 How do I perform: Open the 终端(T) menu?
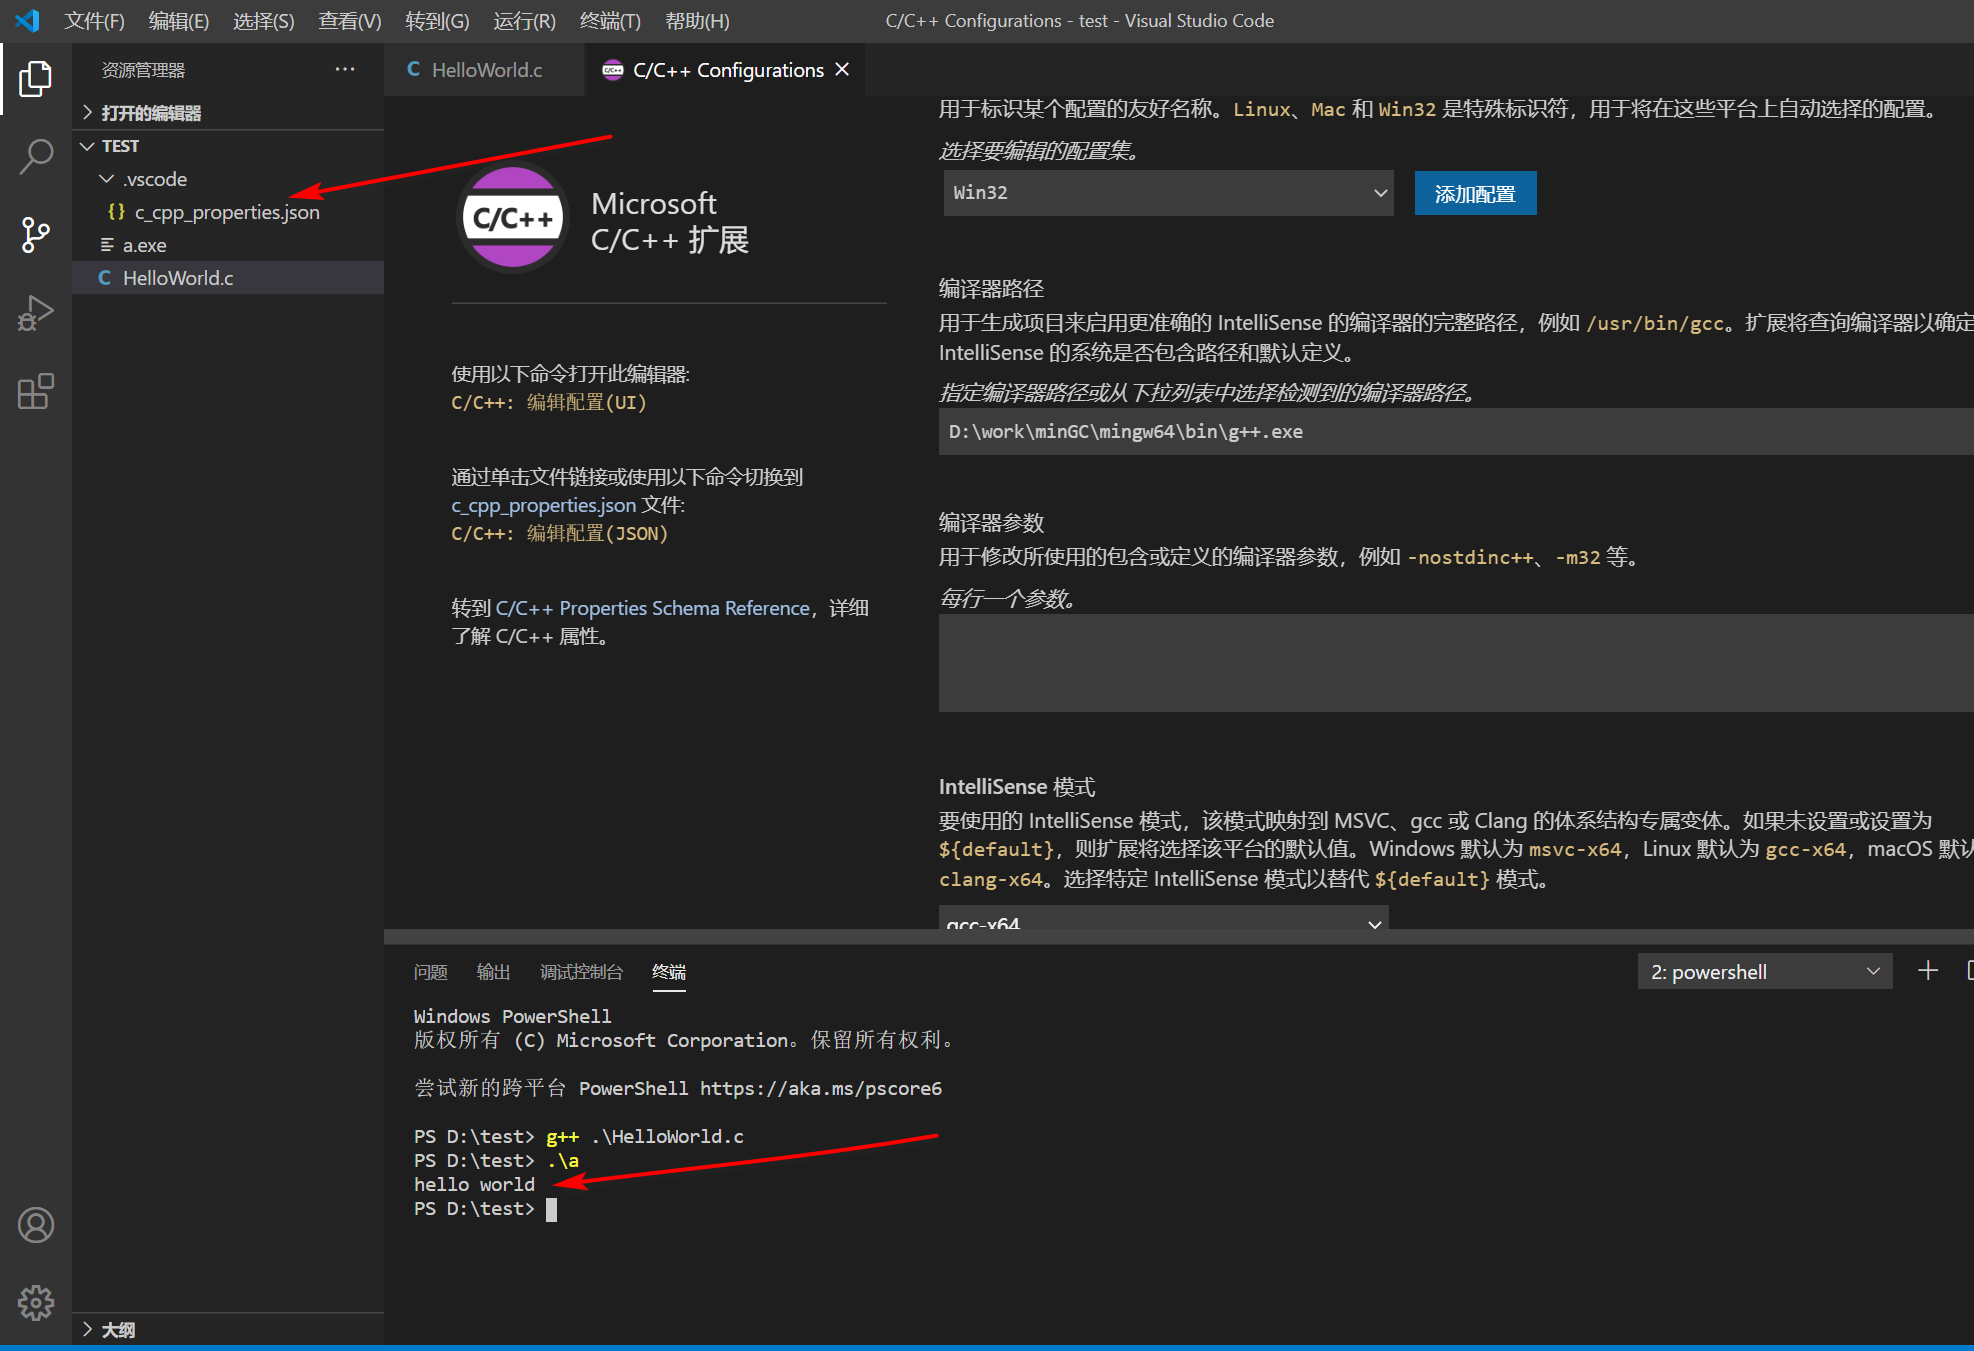coord(609,21)
